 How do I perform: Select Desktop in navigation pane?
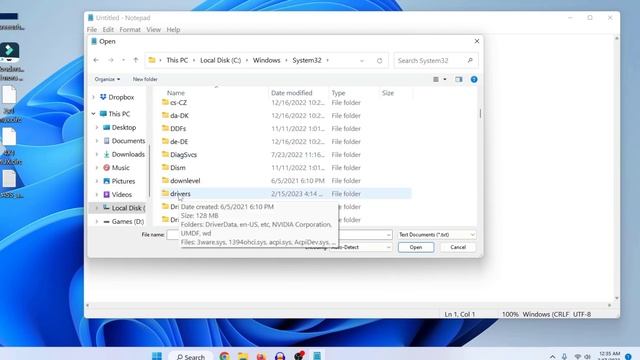(x=124, y=127)
